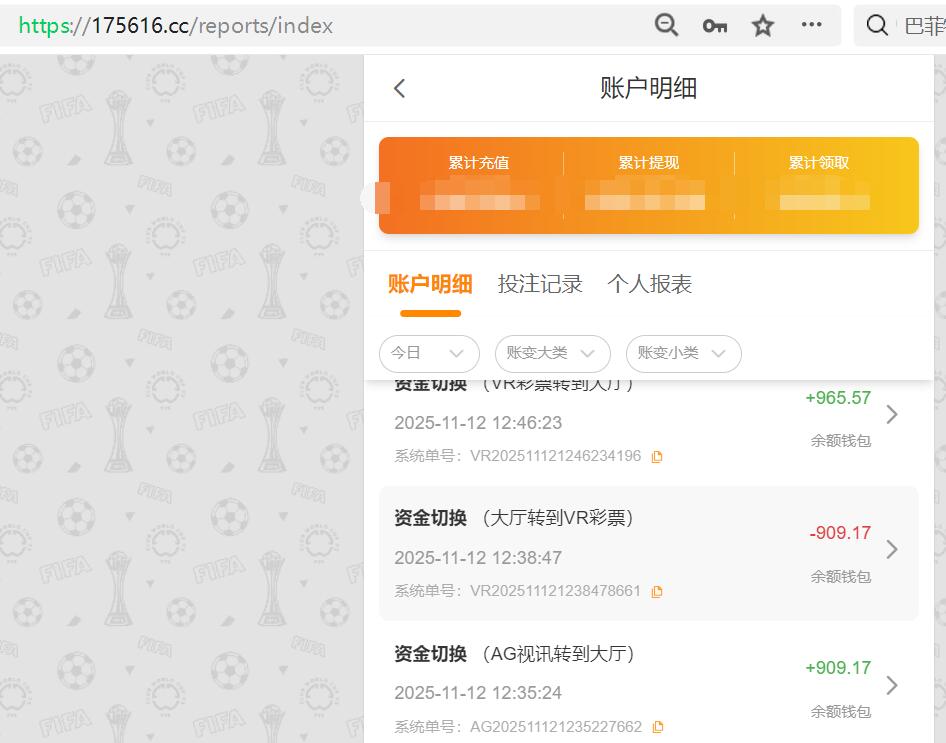Viewport: 946px width, 743px height.
Task: Open the 今日 date filter dropdown
Action: click(x=429, y=354)
